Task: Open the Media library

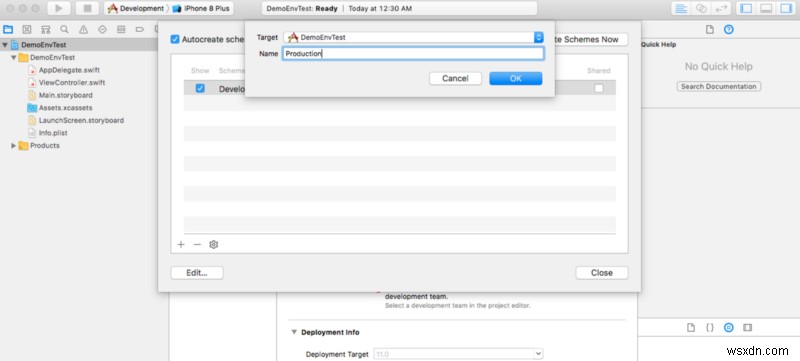Action: click(x=747, y=327)
